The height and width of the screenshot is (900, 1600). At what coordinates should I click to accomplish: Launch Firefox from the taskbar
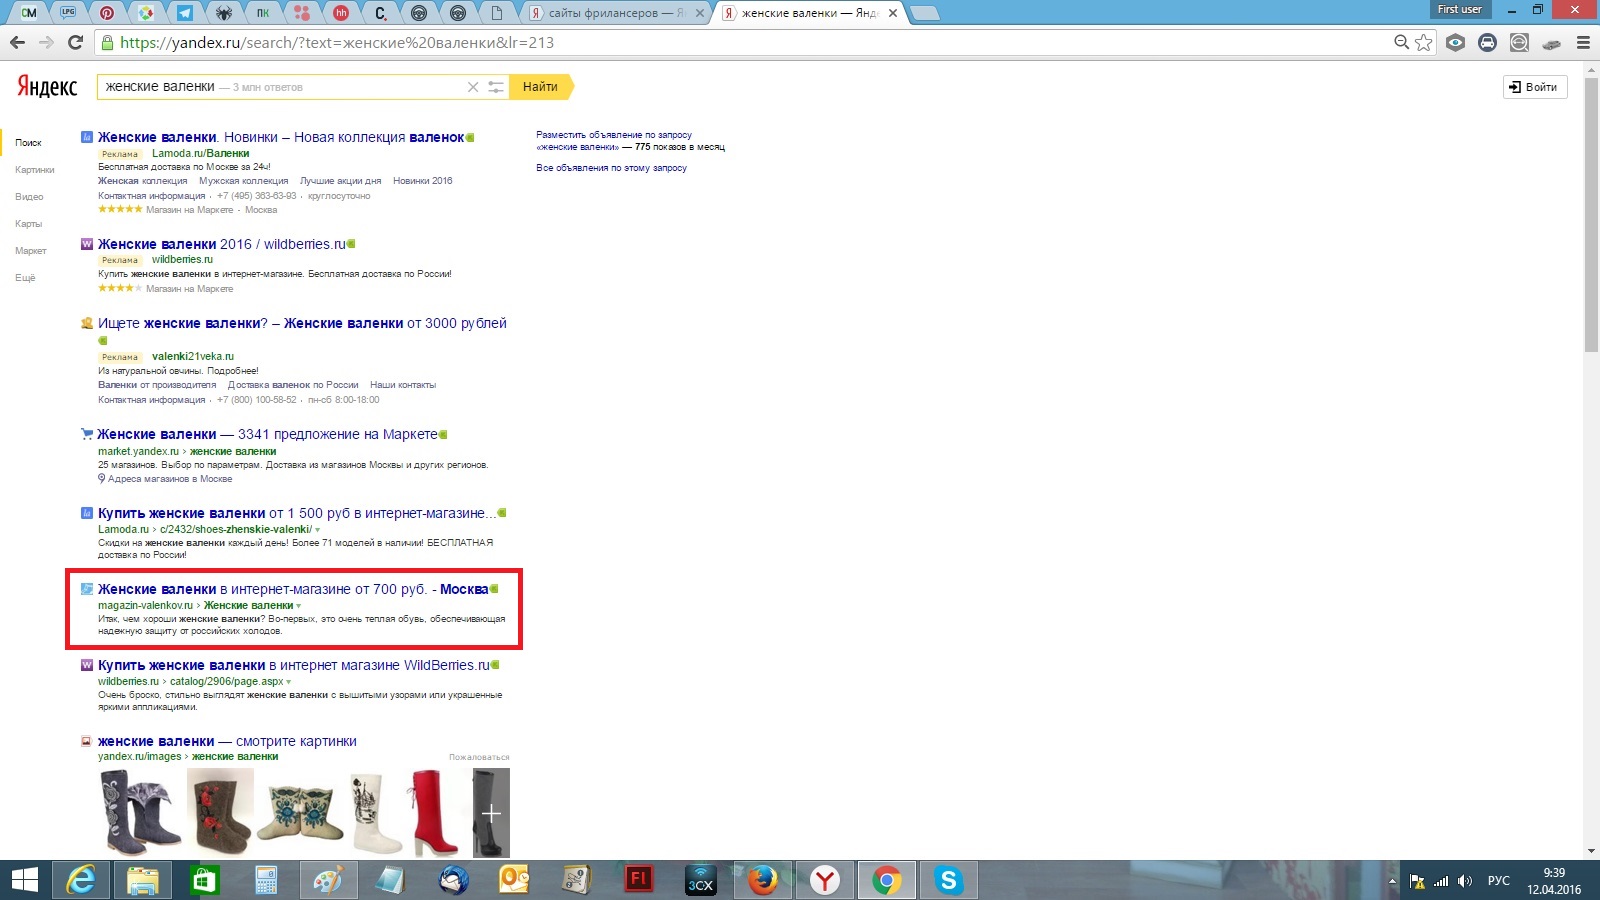tap(763, 880)
